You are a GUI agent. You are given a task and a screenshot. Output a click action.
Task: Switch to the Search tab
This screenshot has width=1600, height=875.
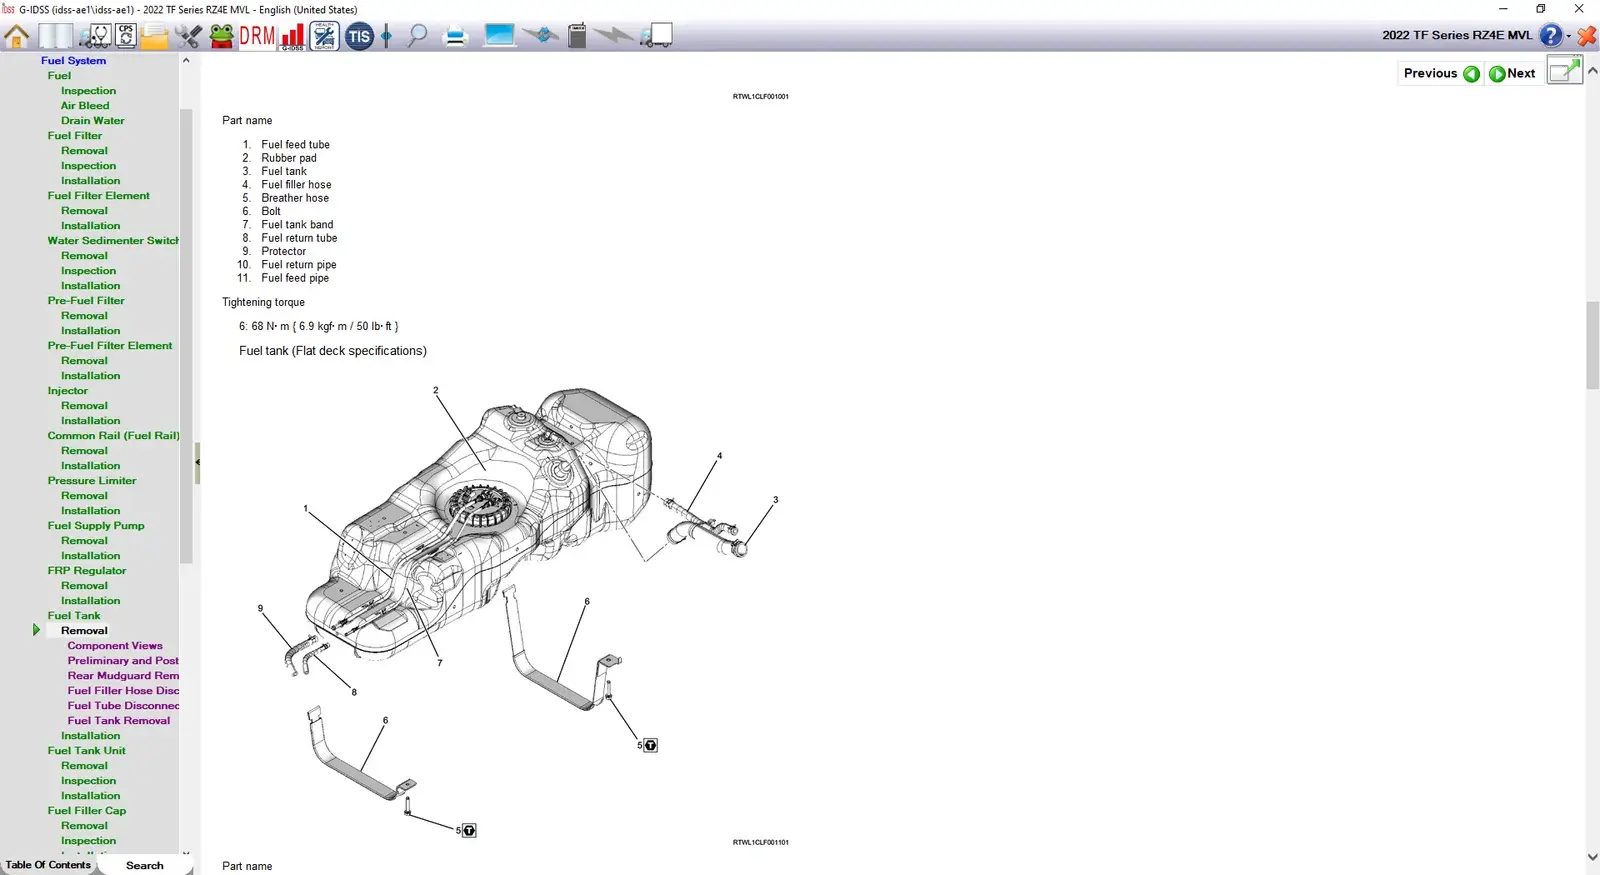(144, 865)
